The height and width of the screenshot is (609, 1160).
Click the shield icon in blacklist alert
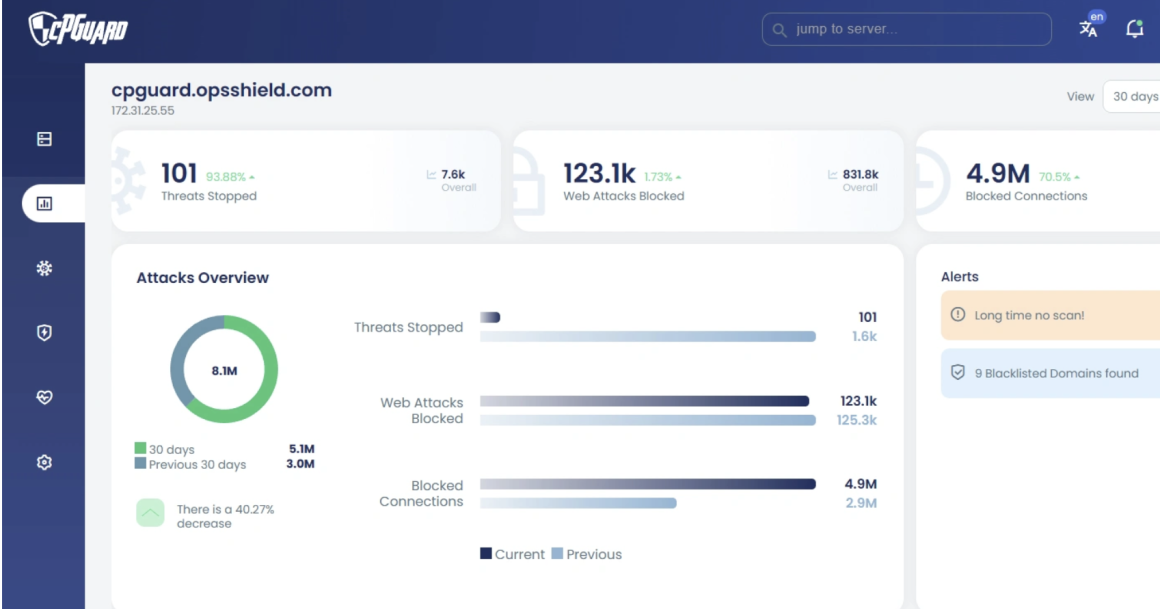[x=957, y=372]
